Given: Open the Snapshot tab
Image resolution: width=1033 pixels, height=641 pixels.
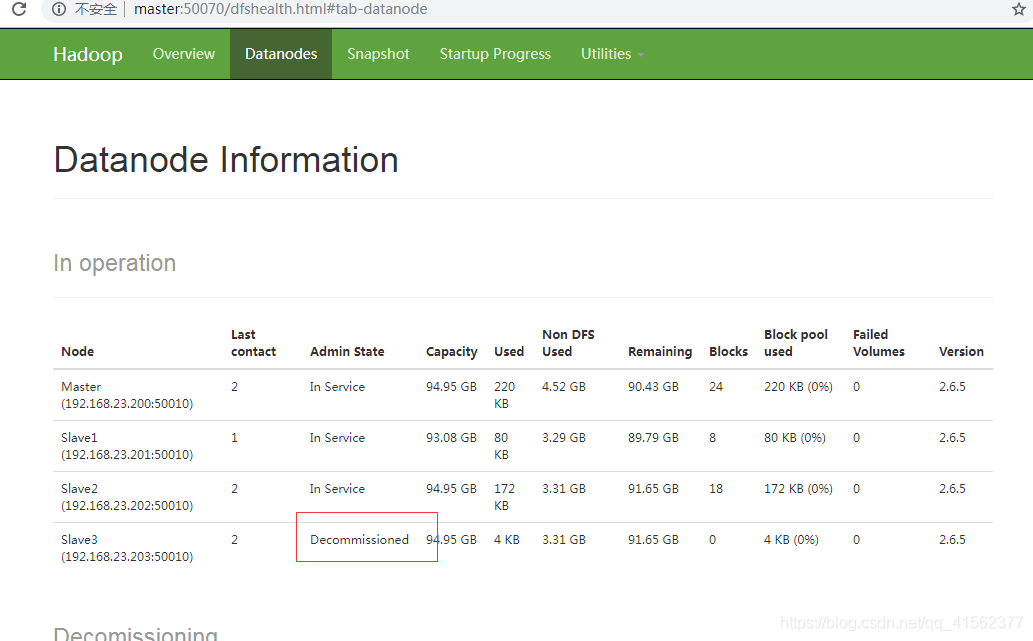Looking at the screenshot, I should [x=378, y=54].
